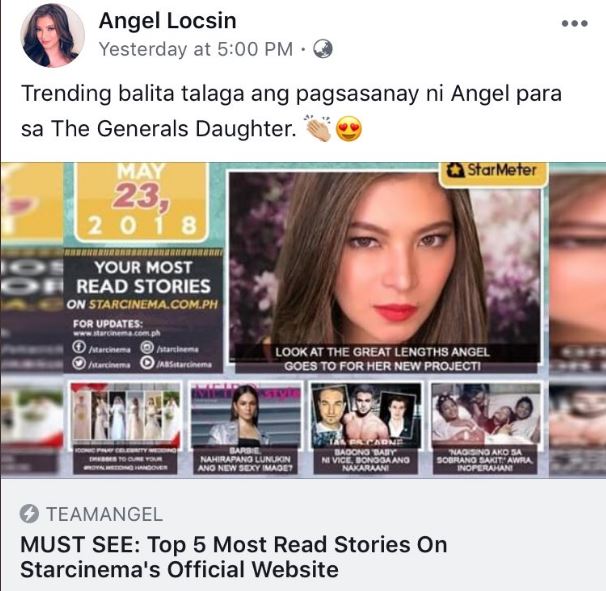The height and width of the screenshot is (591, 606).
Task: Click the Bagong 'Baby' ni Vice thumbnail
Action: tap(366, 428)
